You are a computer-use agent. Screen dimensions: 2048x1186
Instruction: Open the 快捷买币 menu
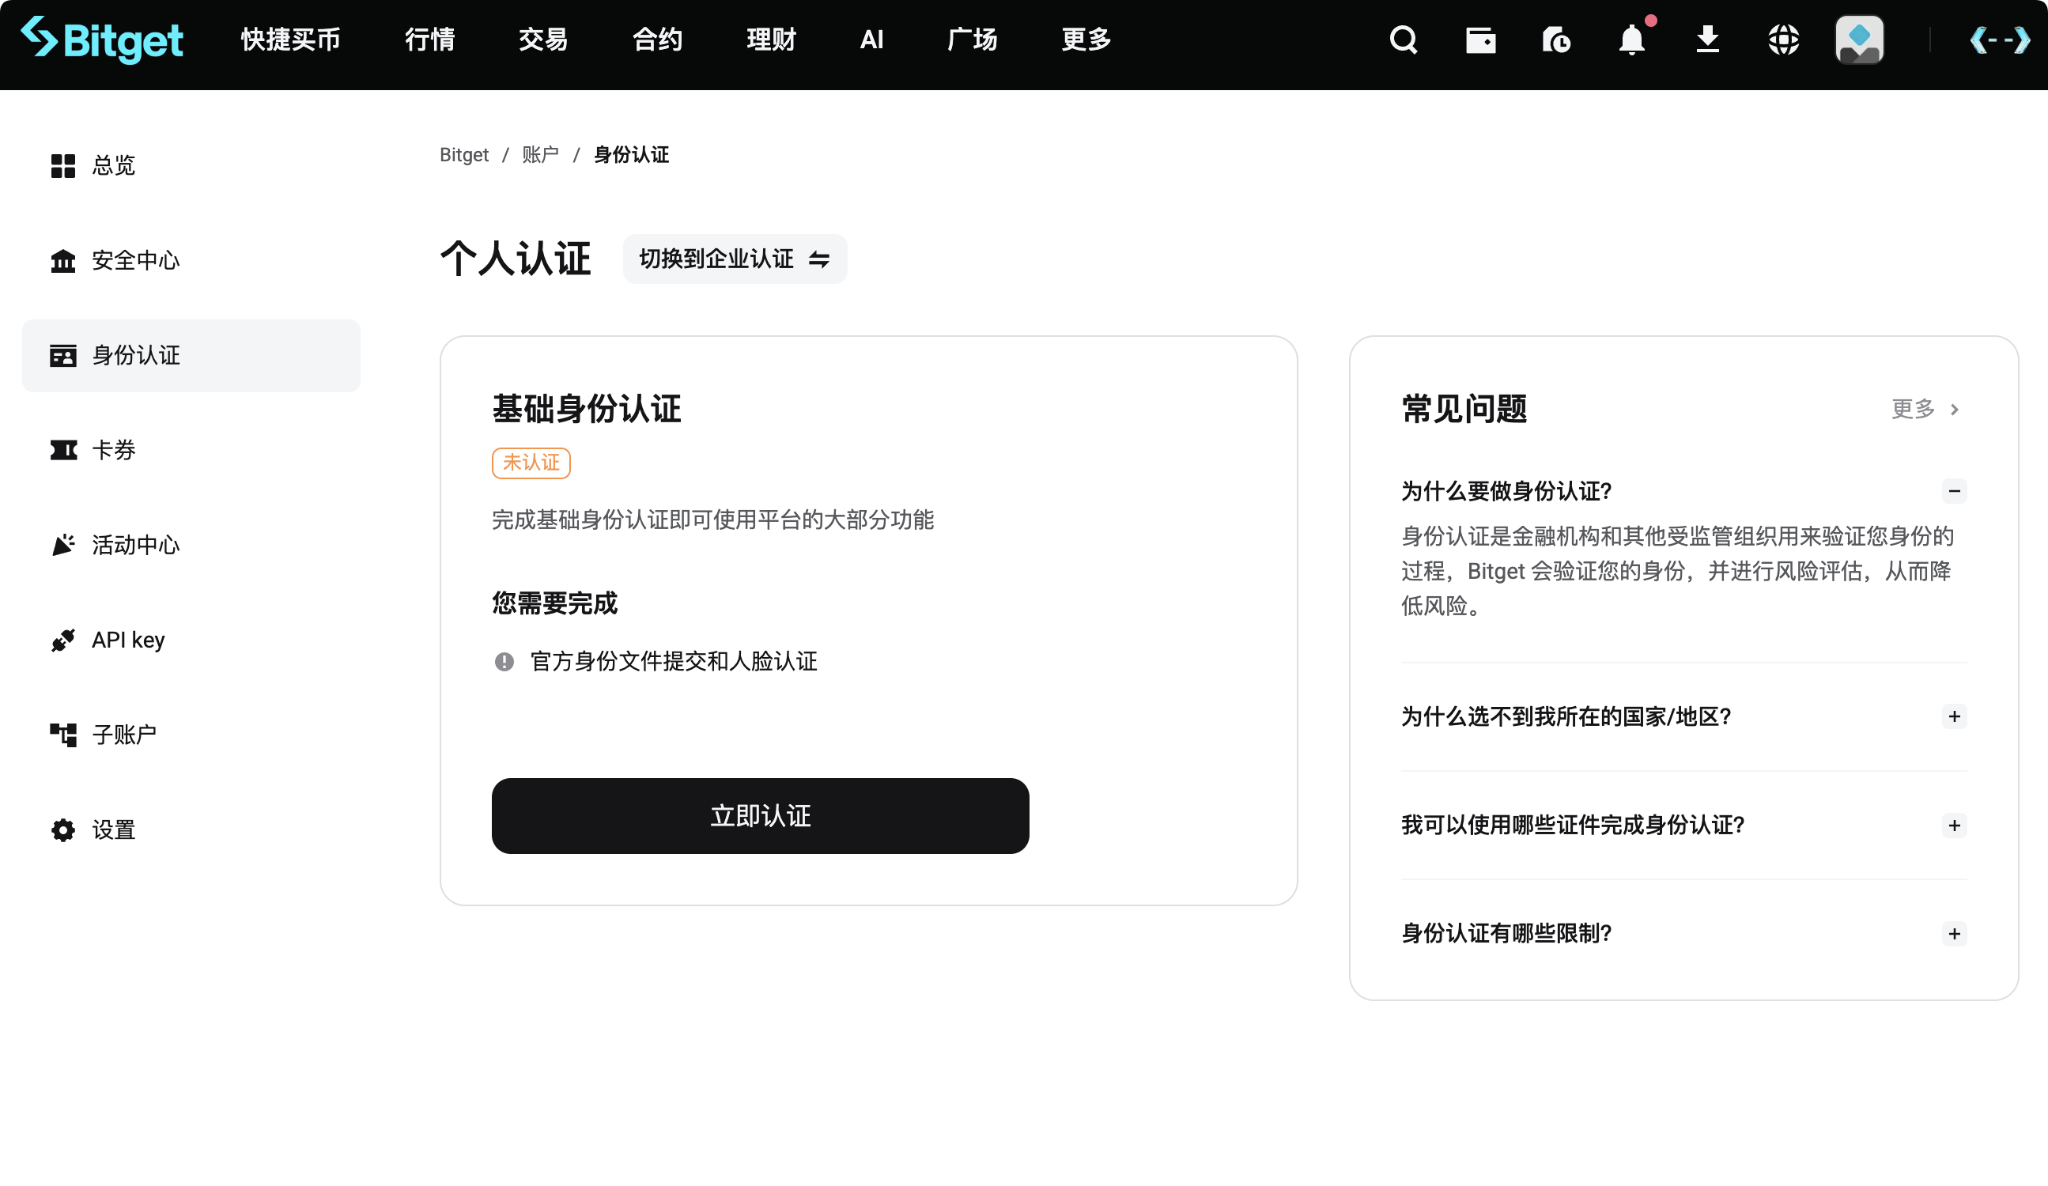tap(291, 40)
